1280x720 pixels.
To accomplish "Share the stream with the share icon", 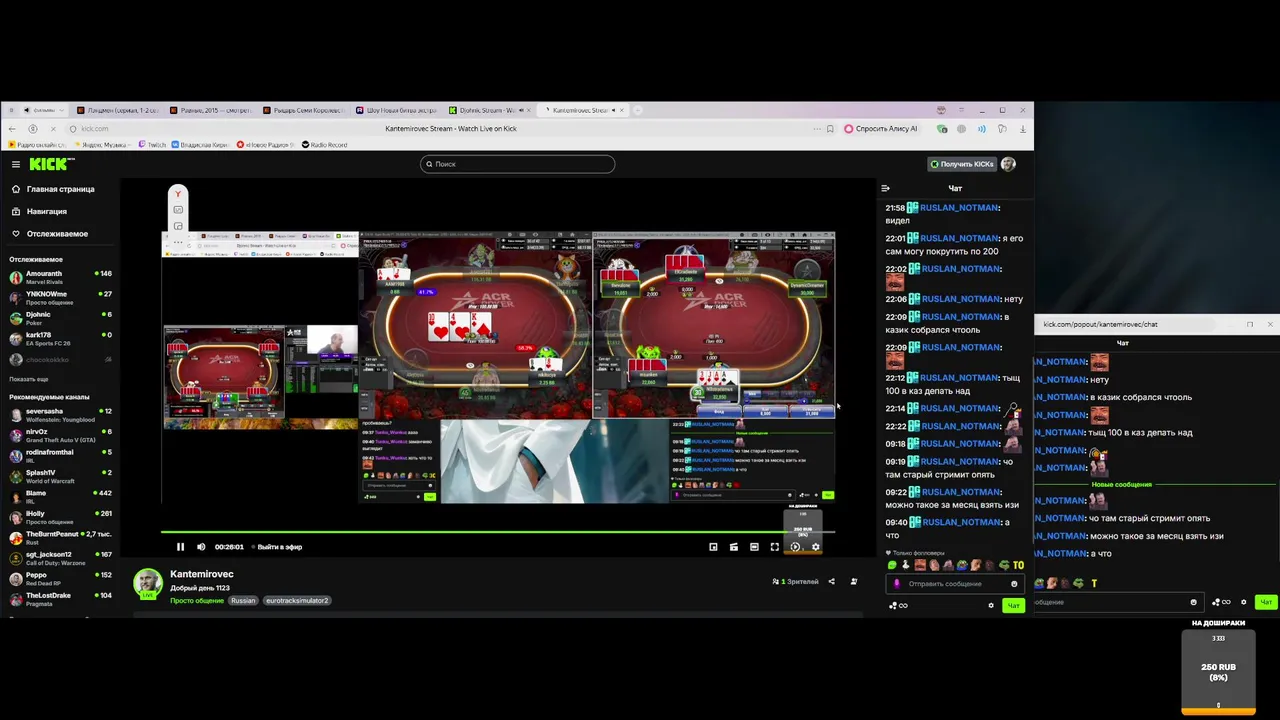I will pyautogui.click(x=831, y=581).
